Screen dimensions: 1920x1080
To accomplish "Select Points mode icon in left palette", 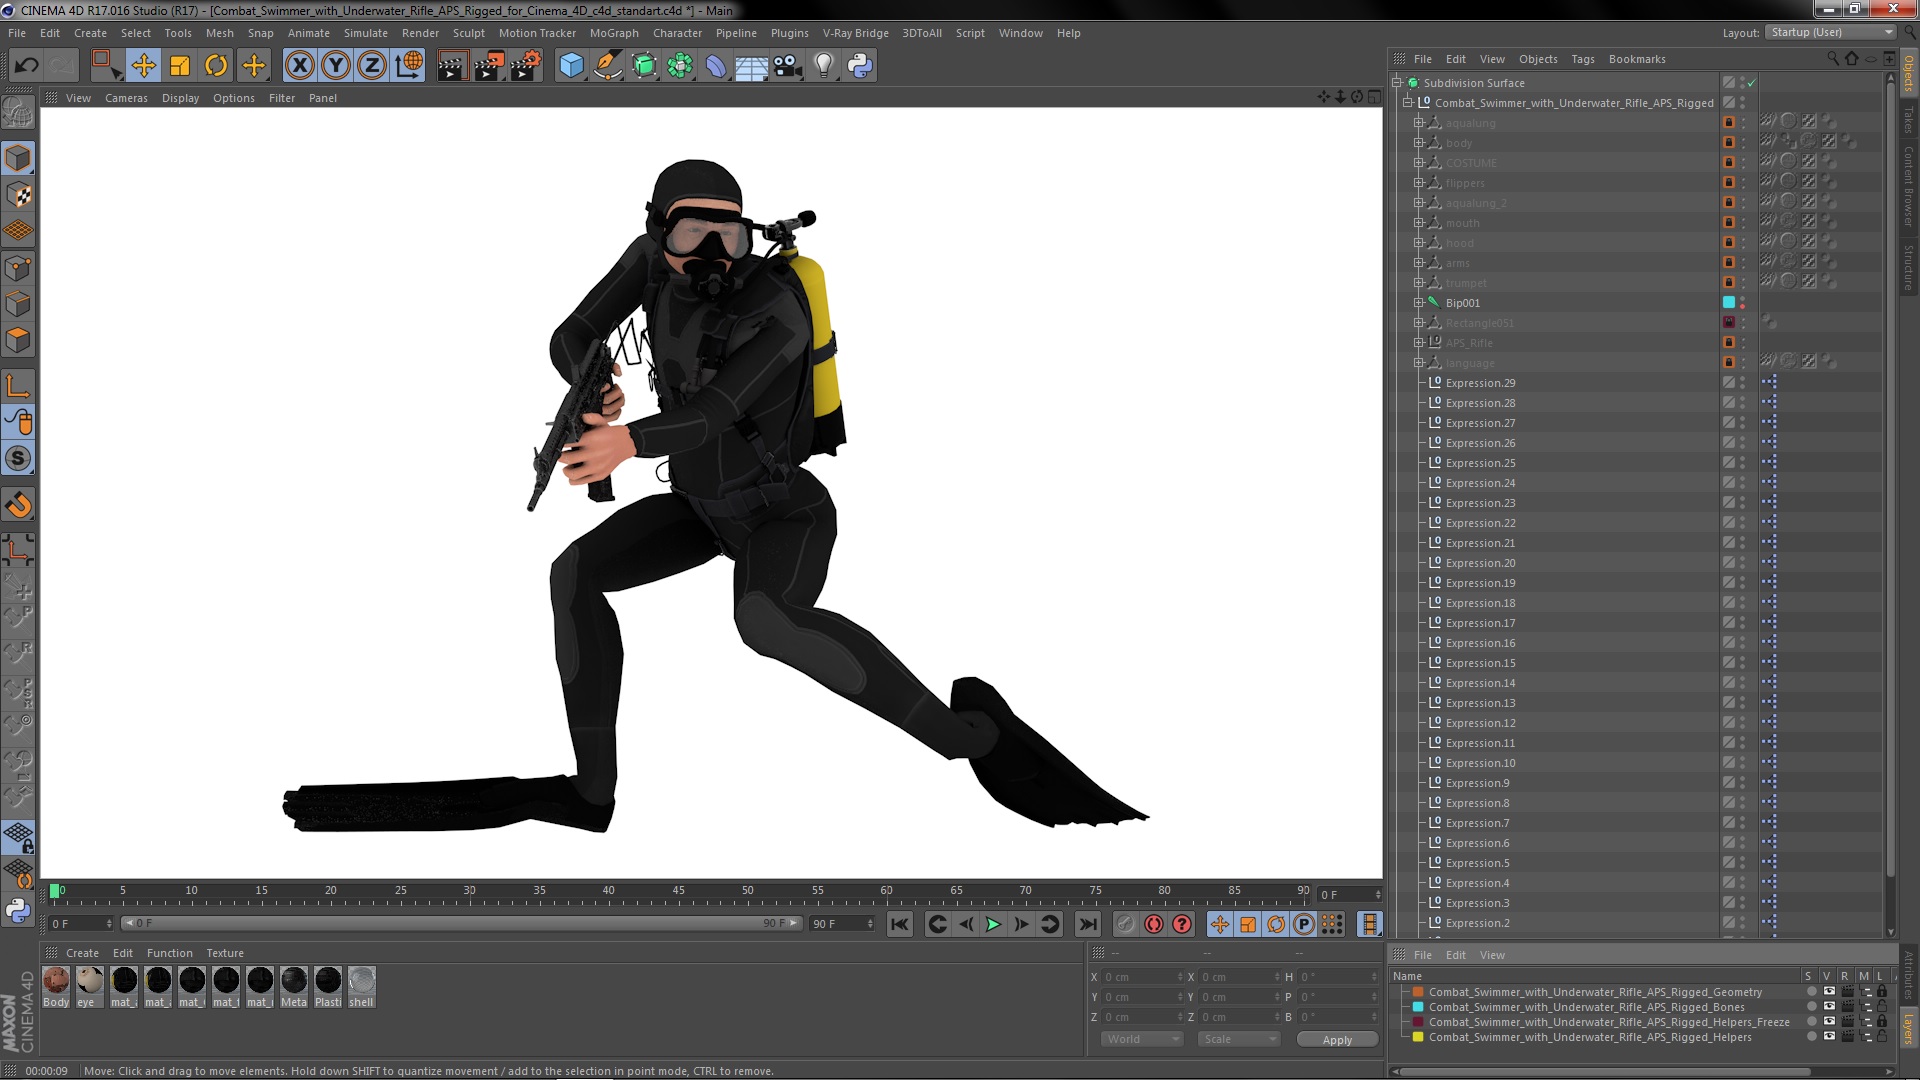I will (18, 267).
